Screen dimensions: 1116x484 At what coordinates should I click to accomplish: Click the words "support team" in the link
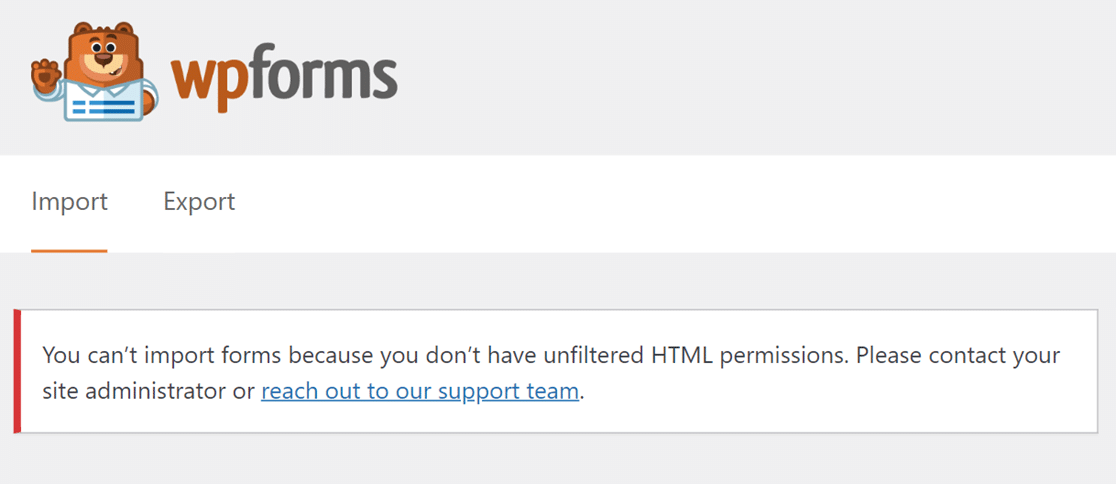click(509, 391)
